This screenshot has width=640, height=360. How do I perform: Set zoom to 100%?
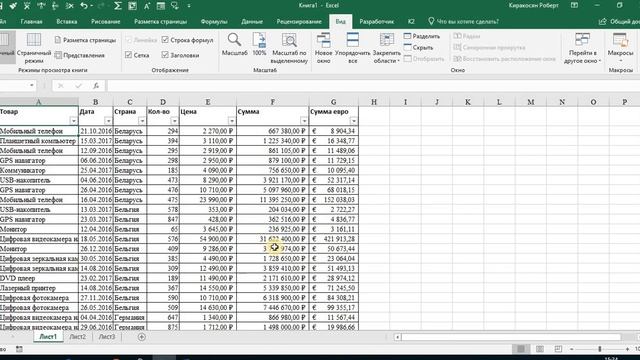click(259, 44)
